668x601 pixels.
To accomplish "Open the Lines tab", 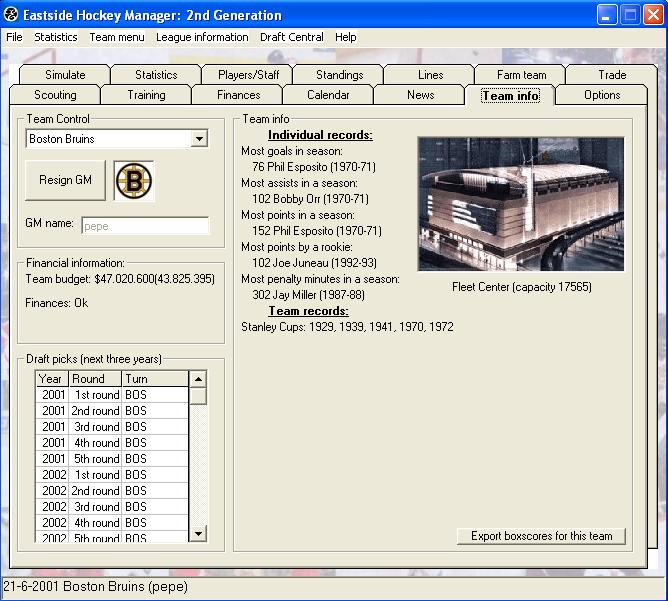I will click(431, 75).
